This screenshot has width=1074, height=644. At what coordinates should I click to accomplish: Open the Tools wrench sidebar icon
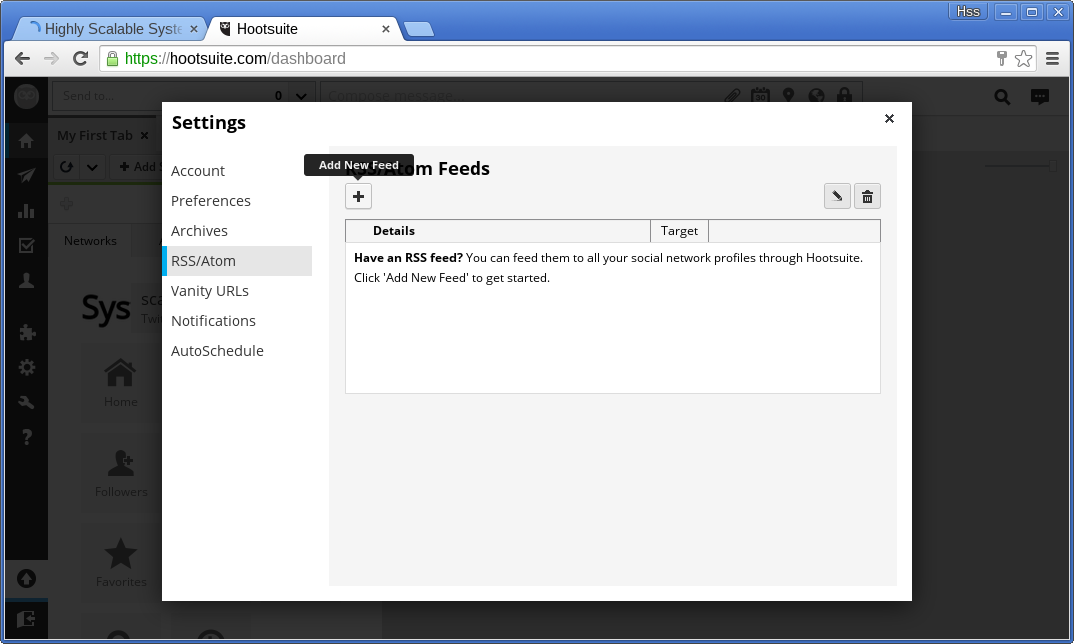click(26, 402)
